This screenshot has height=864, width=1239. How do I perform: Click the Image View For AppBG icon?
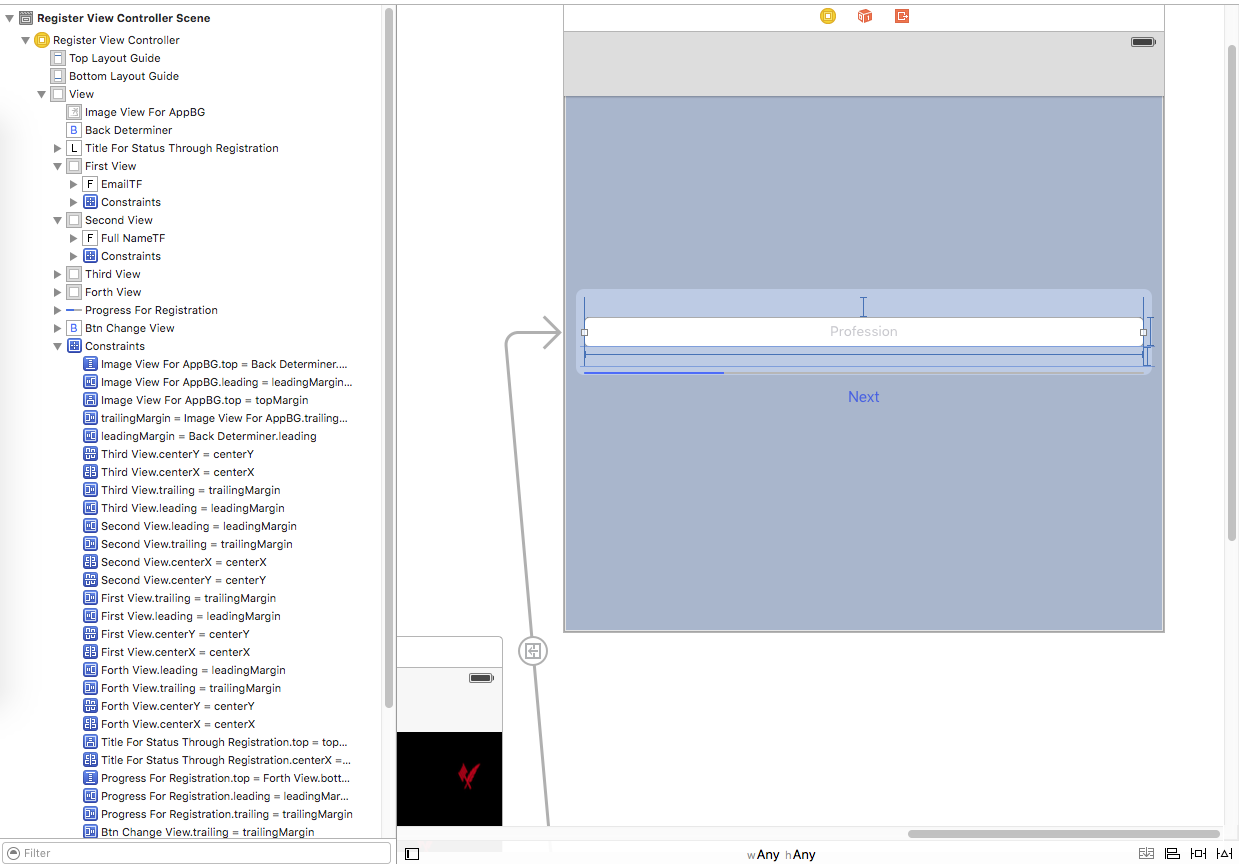coord(74,112)
